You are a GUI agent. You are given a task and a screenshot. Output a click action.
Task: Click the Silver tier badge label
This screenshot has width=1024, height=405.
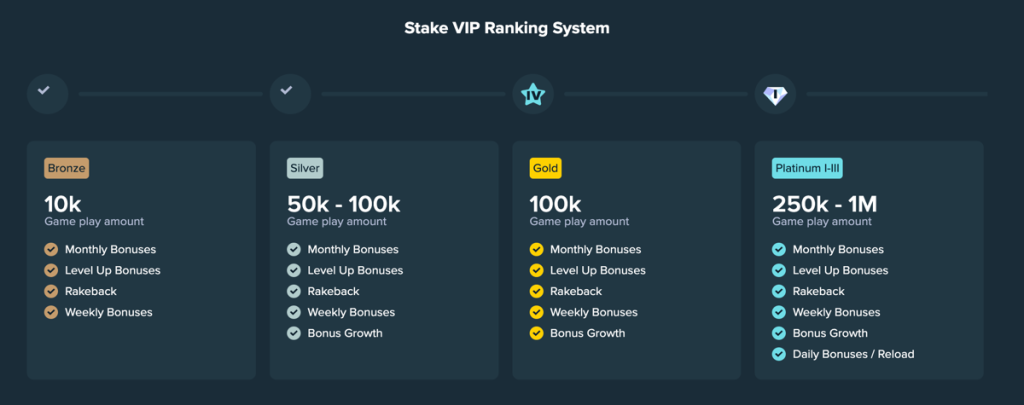point(305,168)
